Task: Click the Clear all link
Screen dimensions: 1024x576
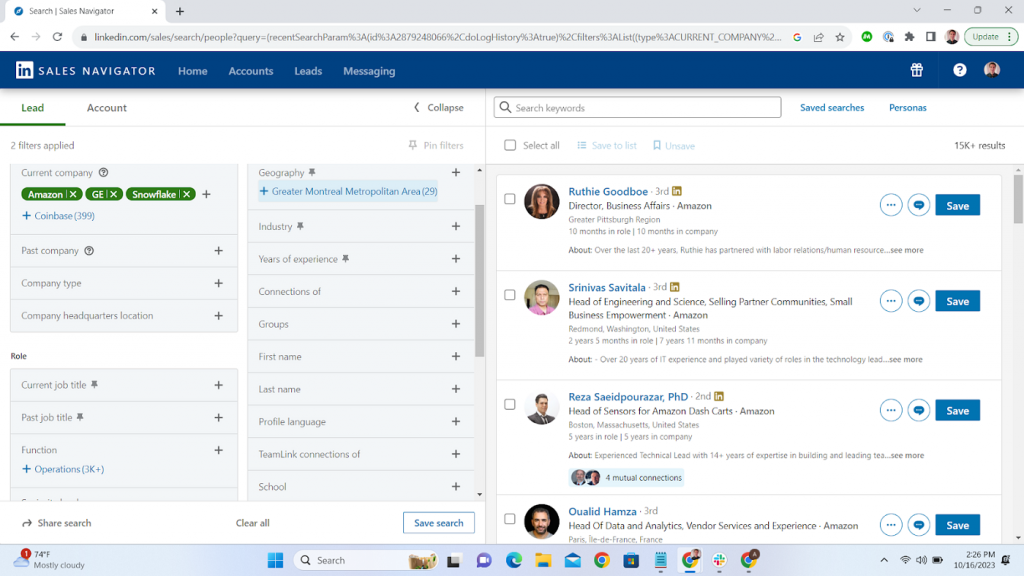Action: tap(253, 522)
